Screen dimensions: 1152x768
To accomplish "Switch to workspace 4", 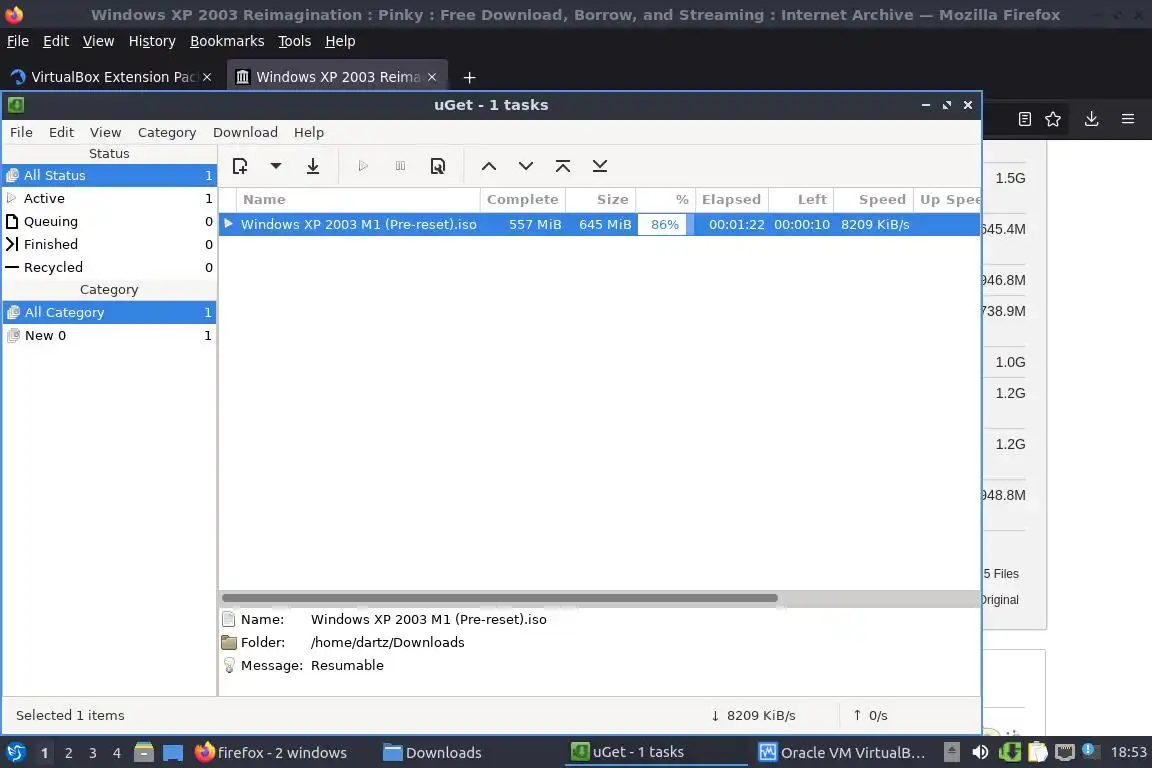I will (x=117, y=753).
